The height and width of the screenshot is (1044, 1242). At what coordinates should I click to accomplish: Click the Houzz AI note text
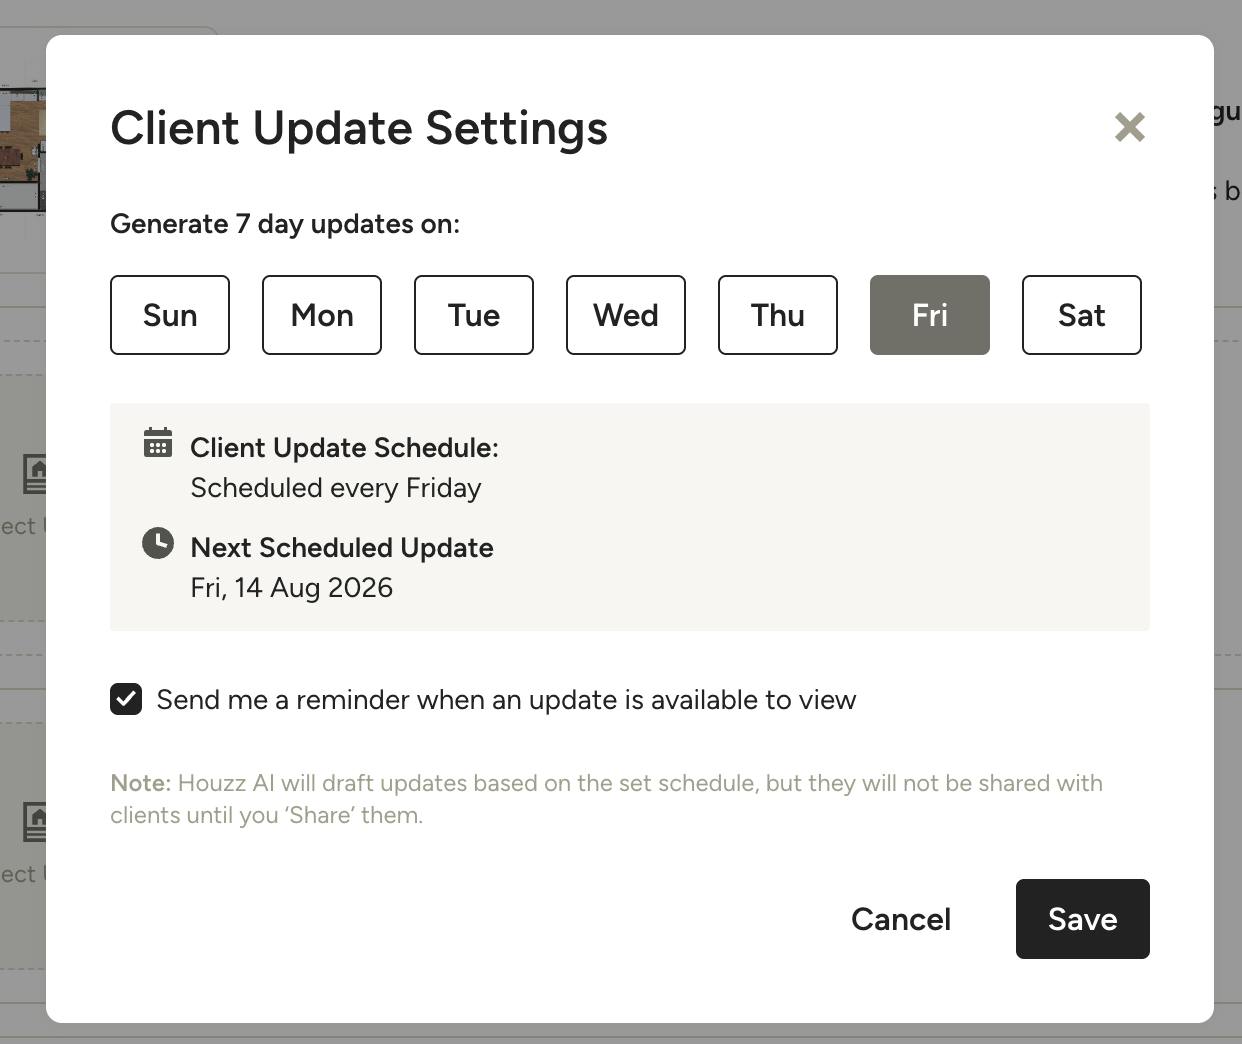[x=606, y=799]
